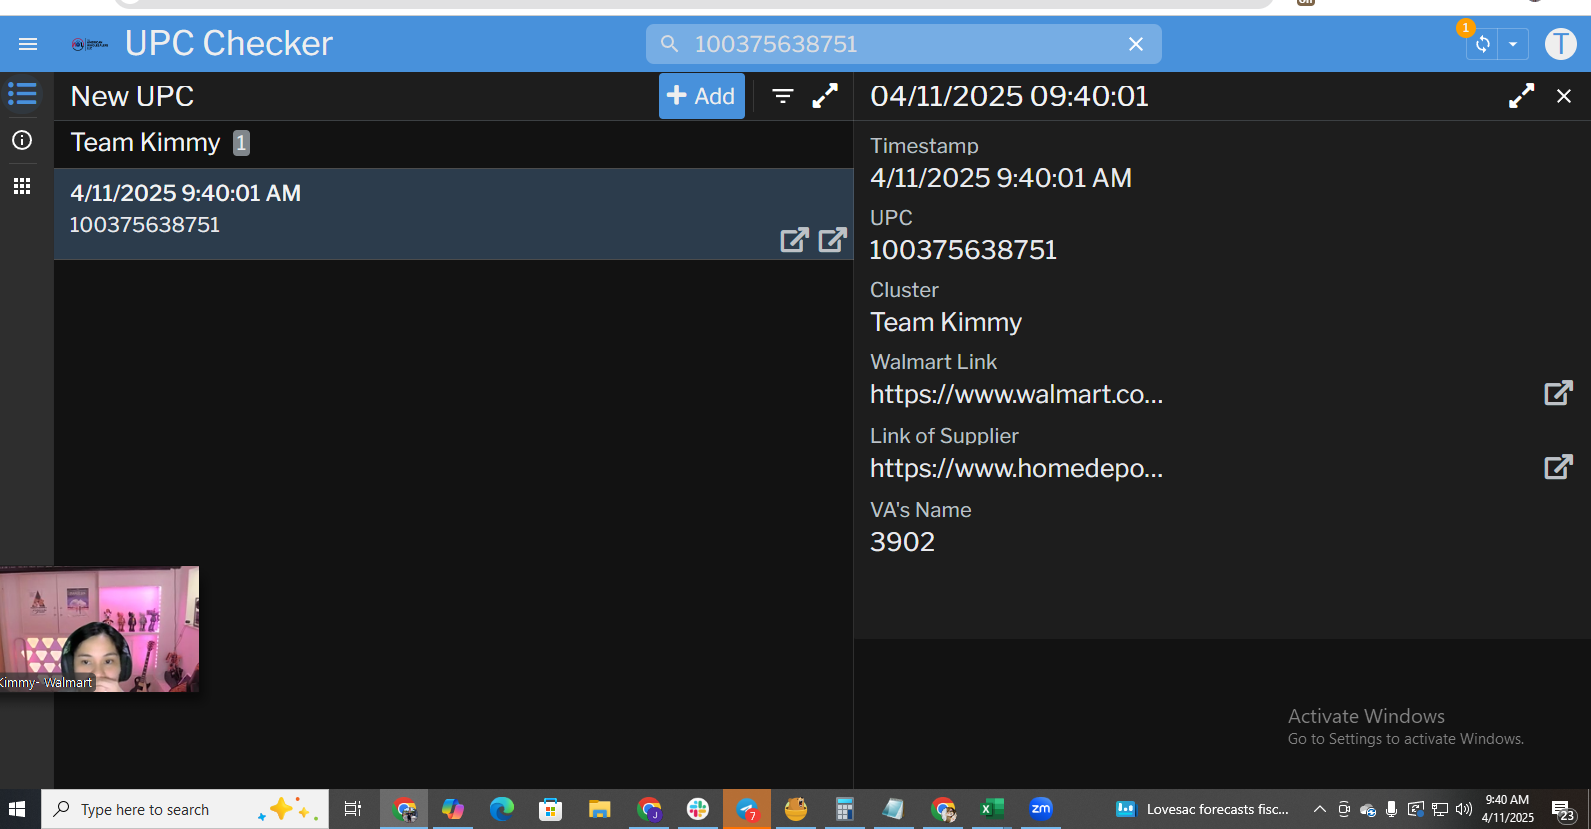The height and width of the screenshot is (829, 1591).
Task: Open Zoom from the Windows taskbar
Action: click(1040, 809)
